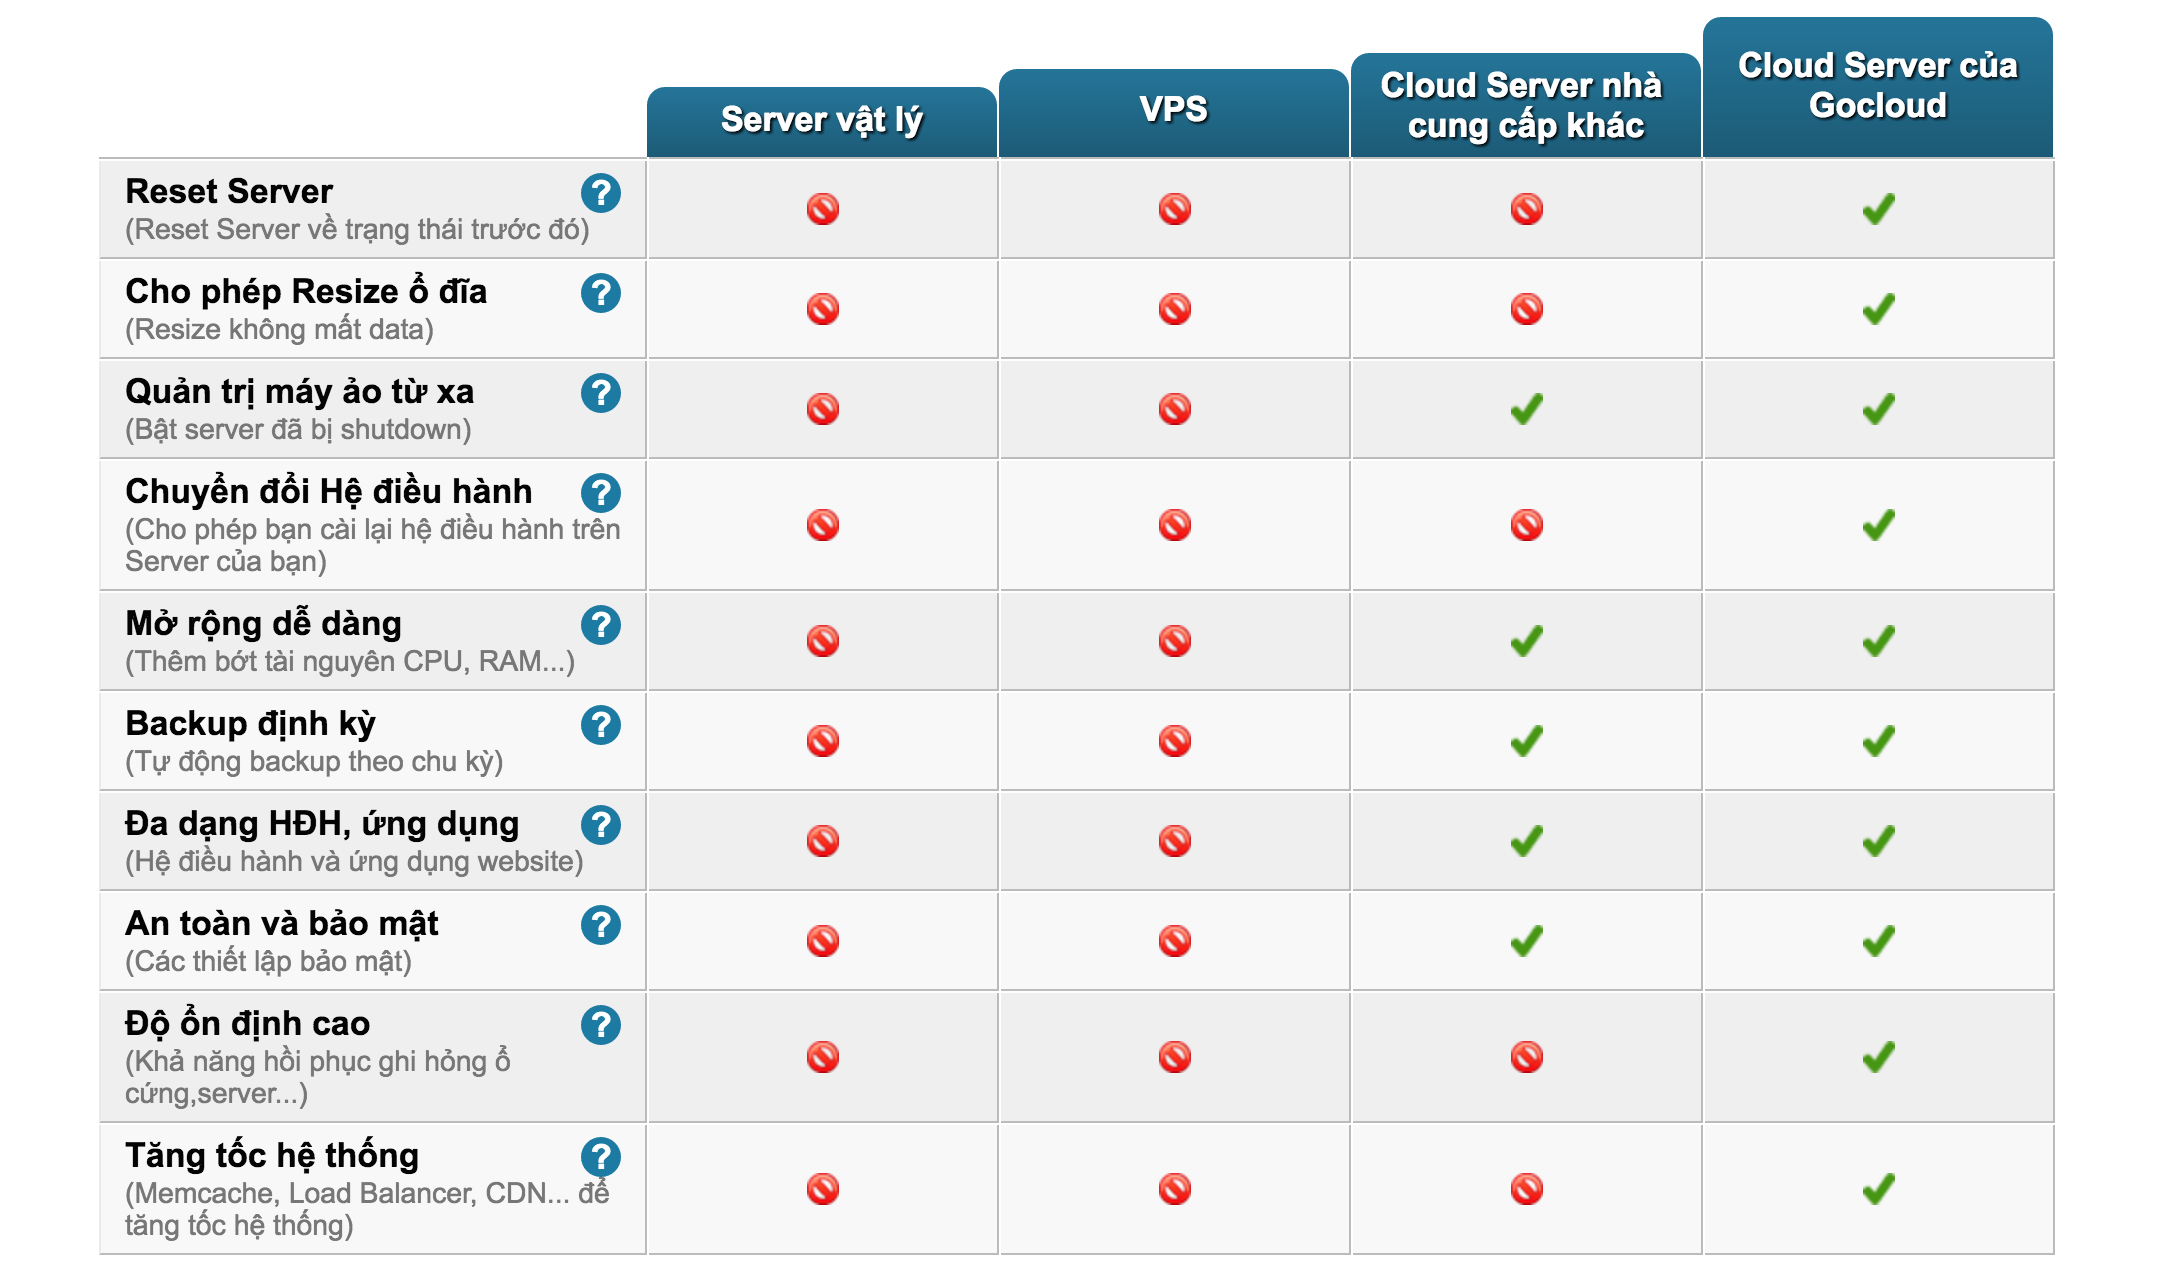Select the Server vật lý column header
Image resolution: width=2168 pixels, height=1278 pixels.
(822, 120)
